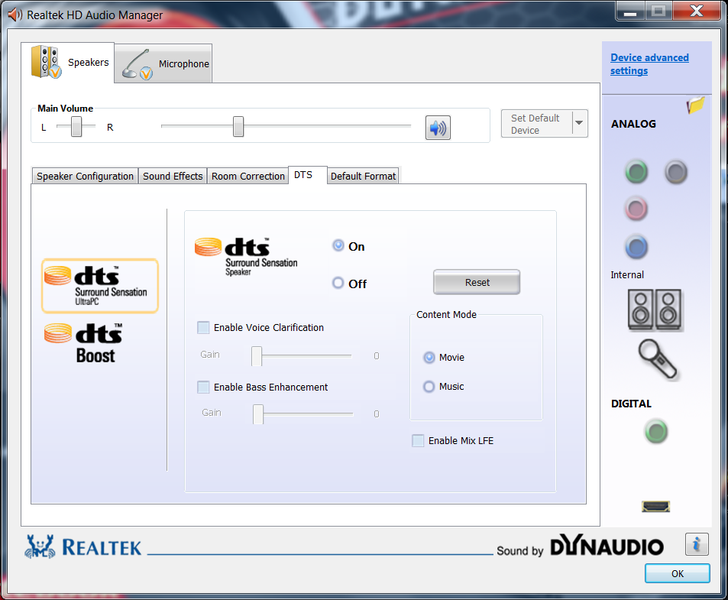
Task: Enable Bass Enhancement checkbox
Action: click(203, 387)
